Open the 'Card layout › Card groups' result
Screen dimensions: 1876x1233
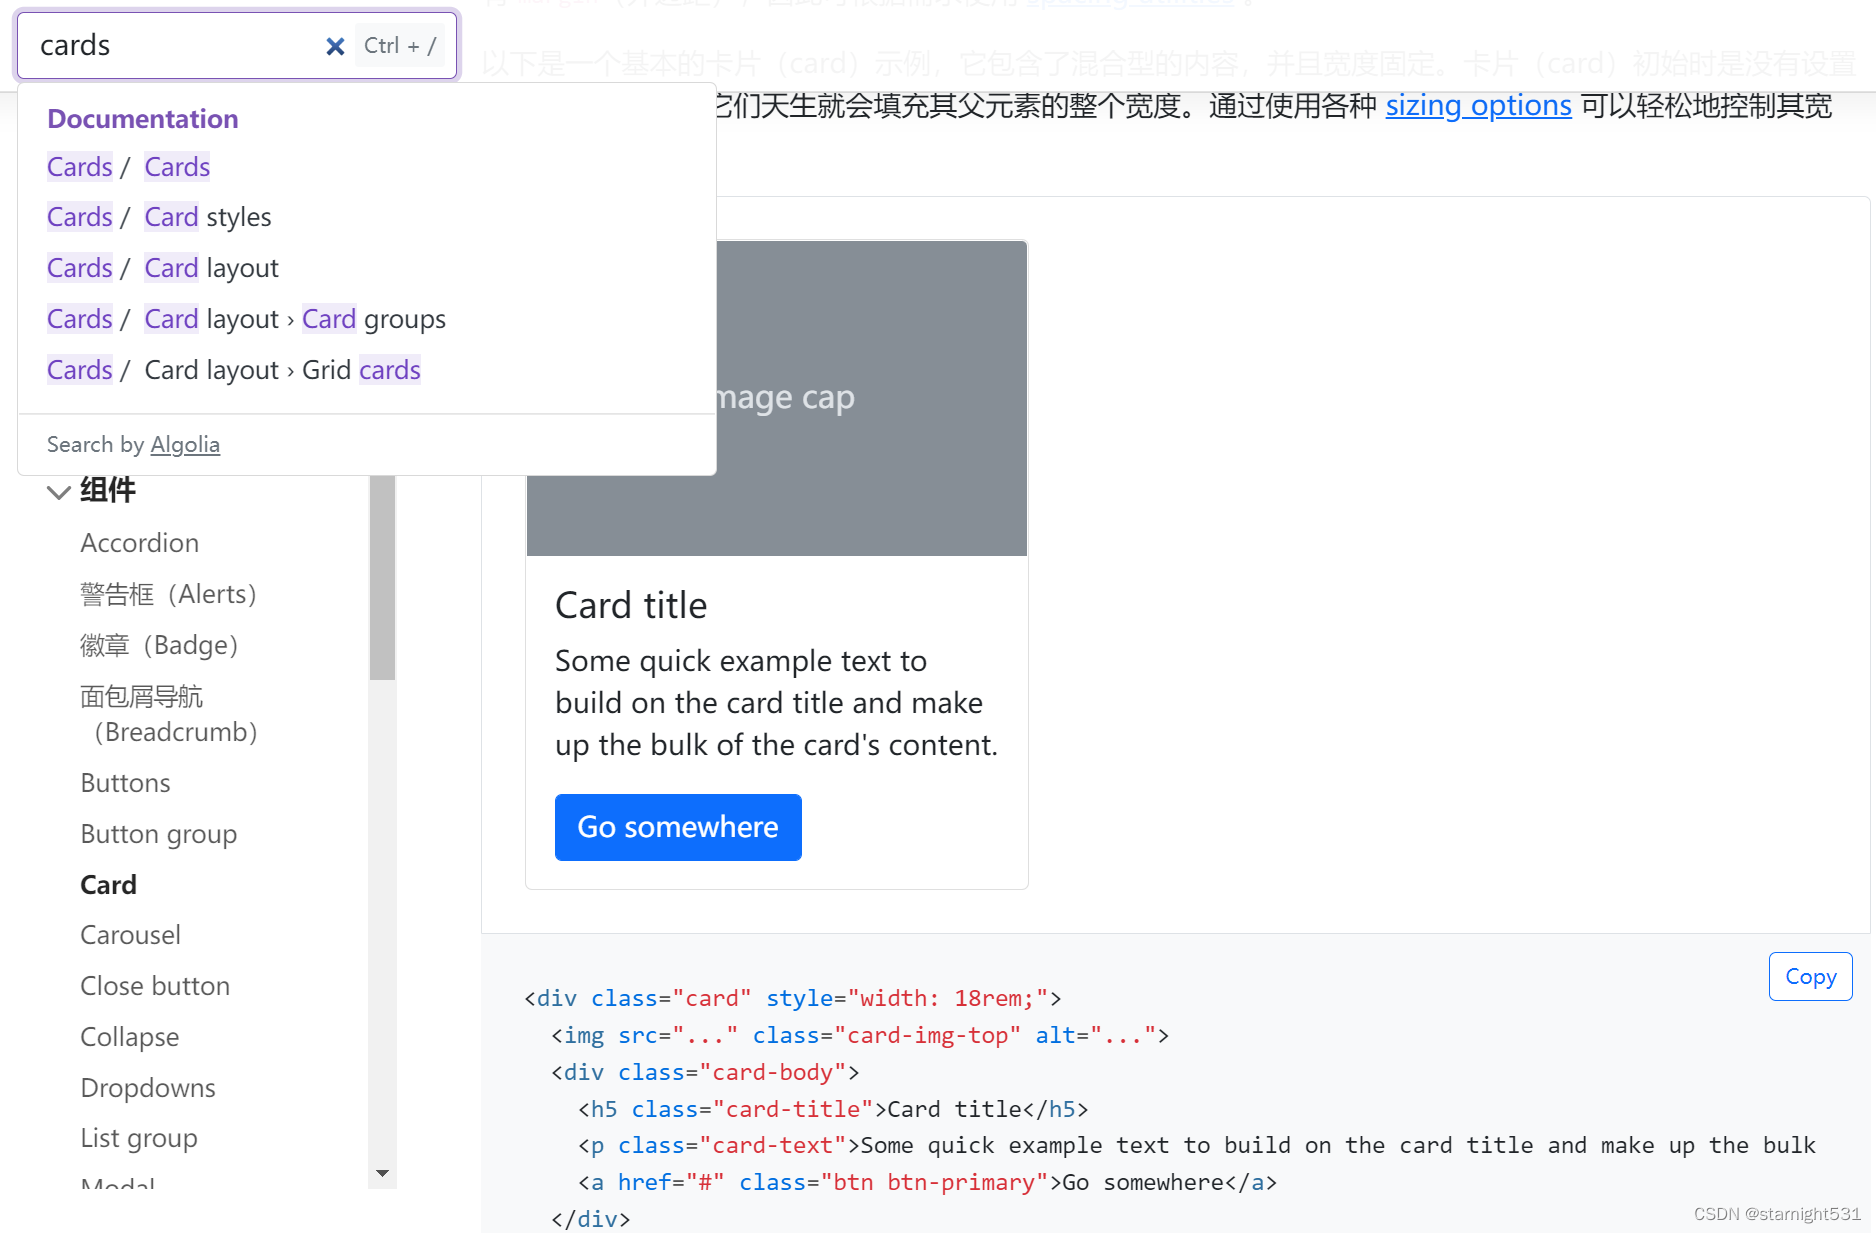click(246, 319)
